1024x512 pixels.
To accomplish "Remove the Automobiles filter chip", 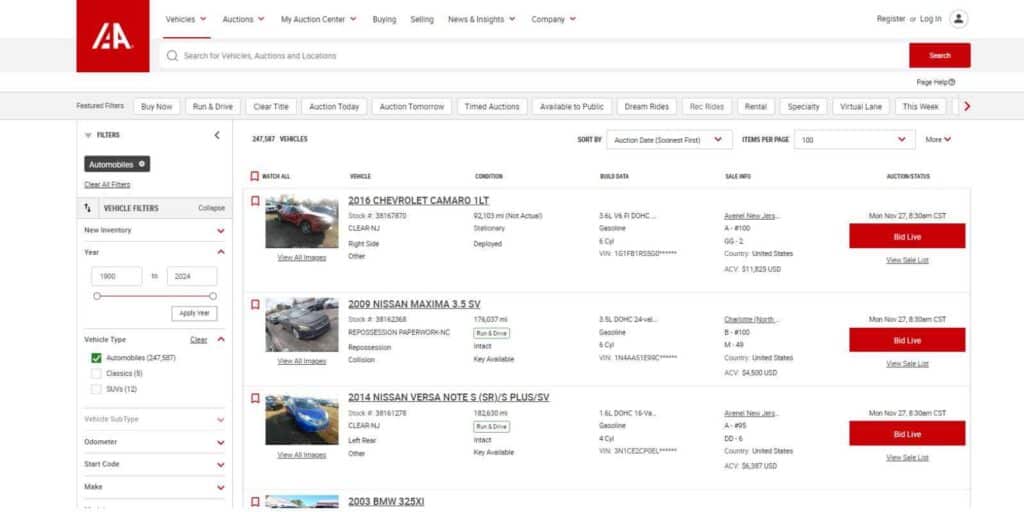I will [x=142, y=164].
